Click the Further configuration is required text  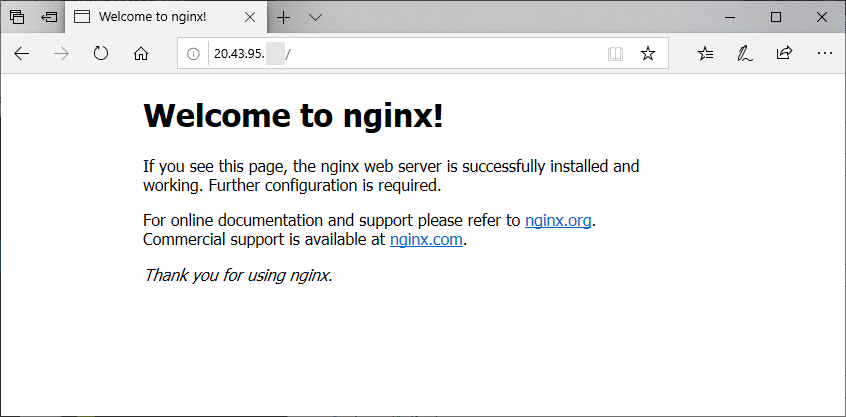click(325, 186)
